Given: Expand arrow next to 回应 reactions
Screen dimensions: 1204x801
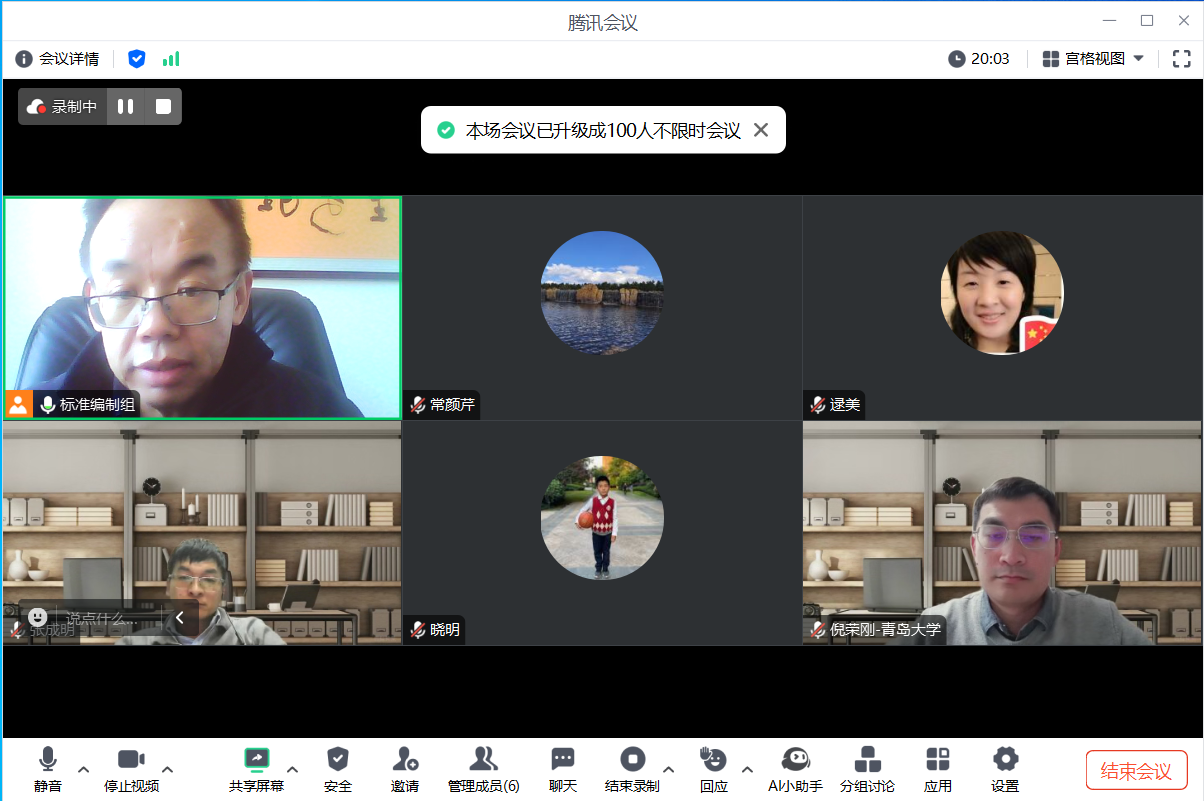Looking at the screenshot, I should click(747, 769).
